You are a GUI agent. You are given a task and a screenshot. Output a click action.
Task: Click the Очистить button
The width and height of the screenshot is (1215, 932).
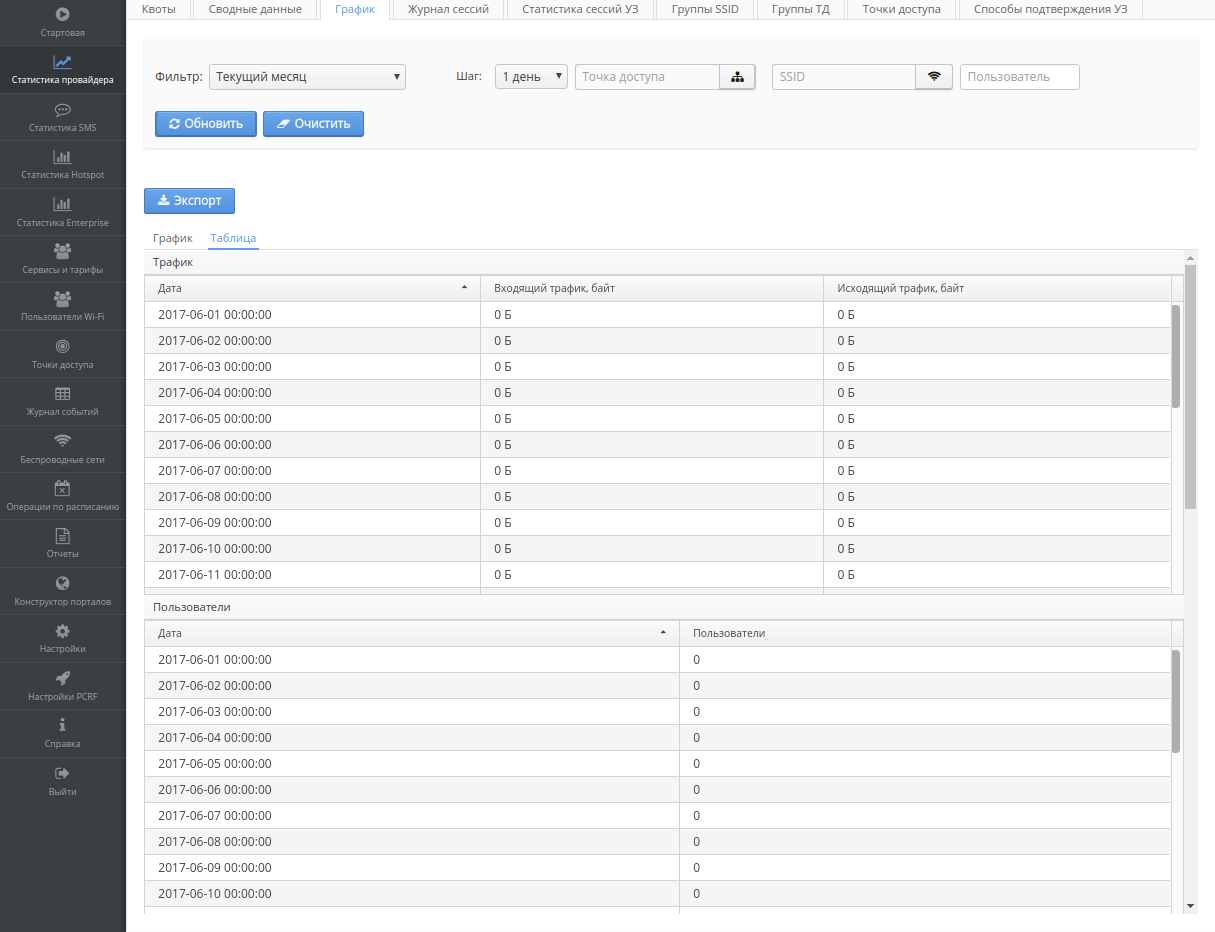coord(313,124)
